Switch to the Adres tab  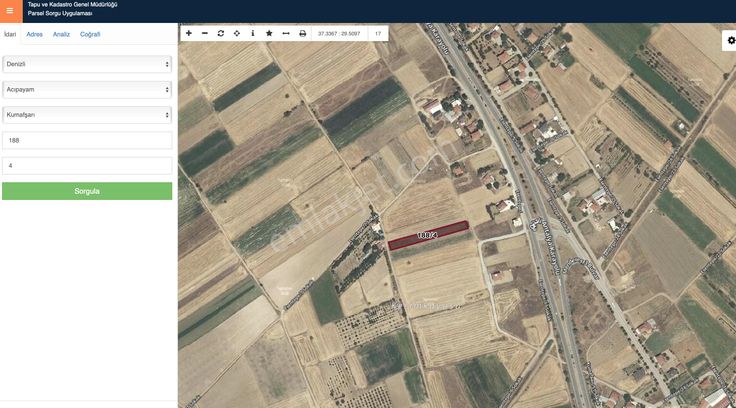tap(34, 34)
